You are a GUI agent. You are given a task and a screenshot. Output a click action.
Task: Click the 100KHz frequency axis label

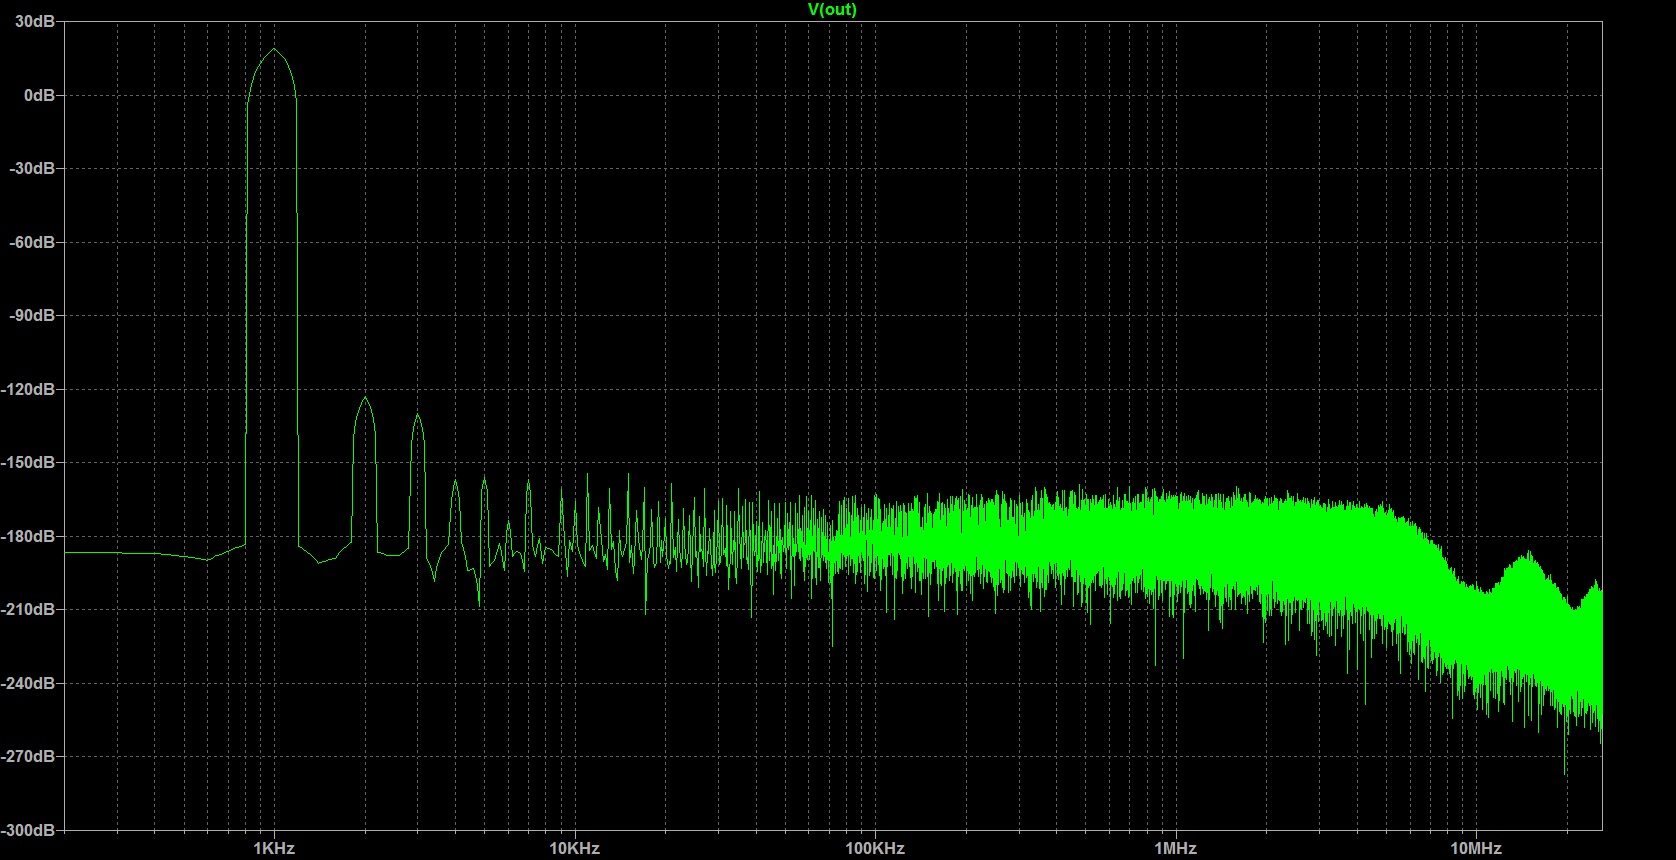875,848
